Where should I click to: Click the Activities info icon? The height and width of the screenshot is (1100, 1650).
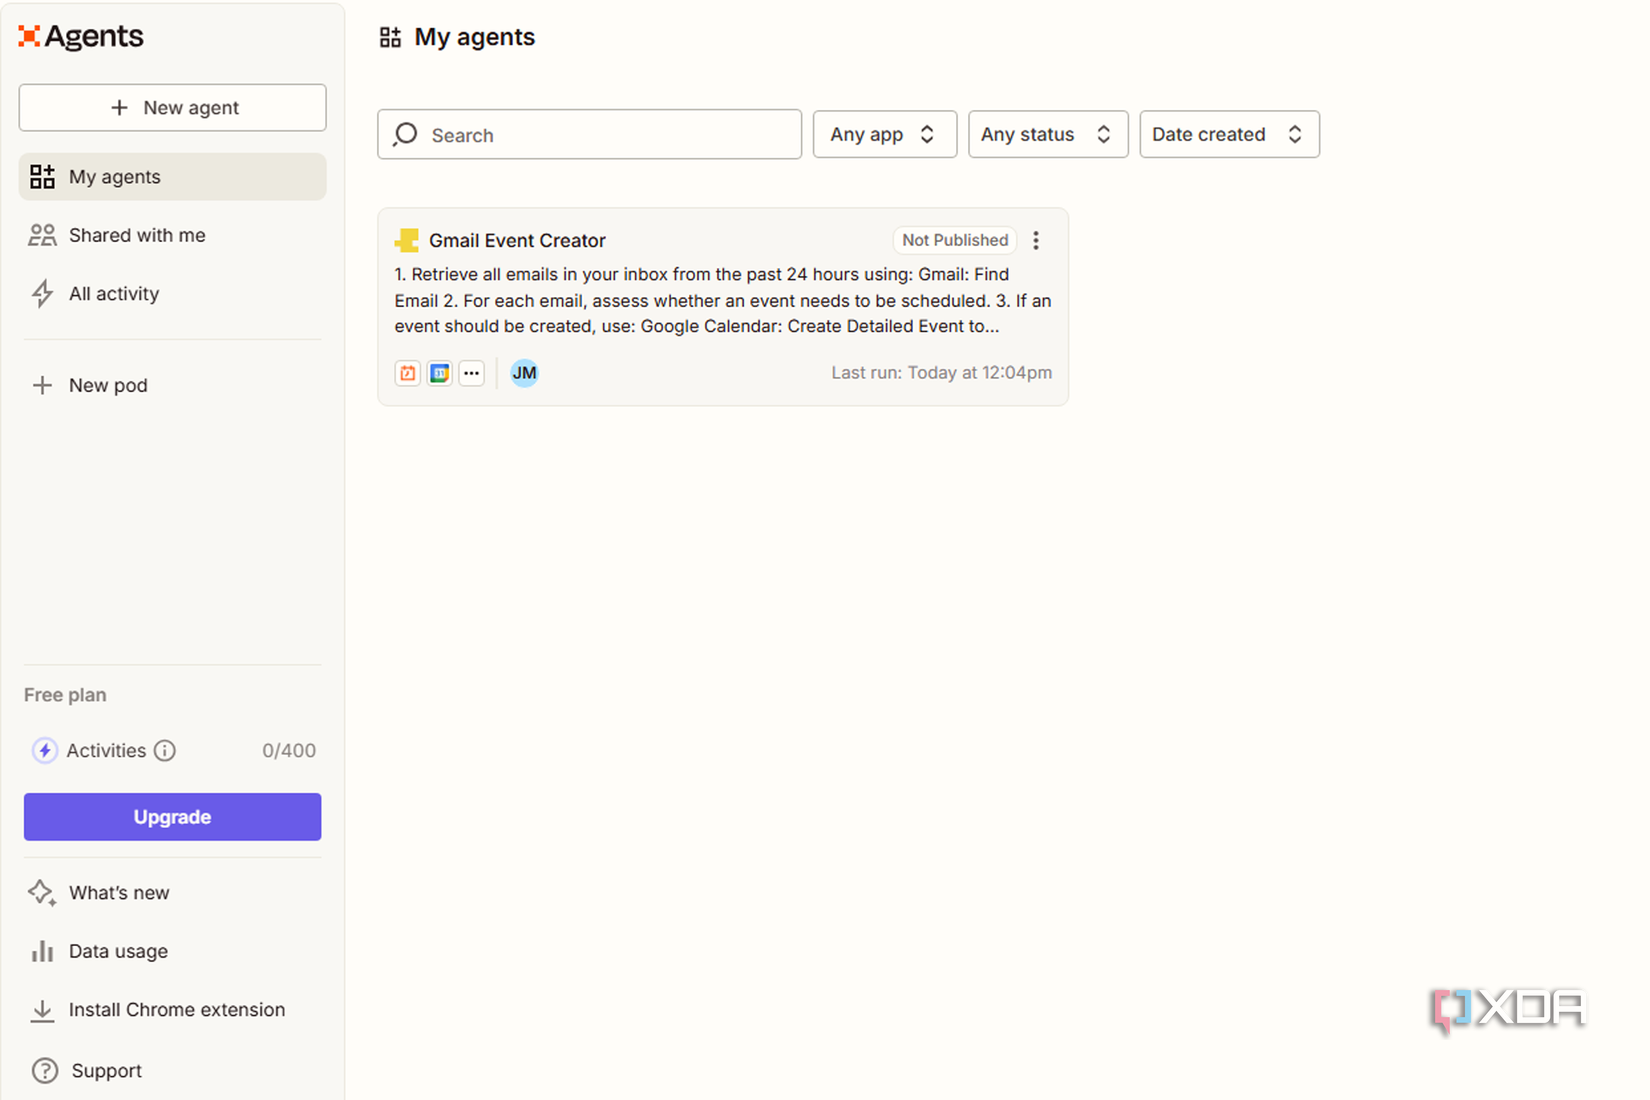click(165, 751)
